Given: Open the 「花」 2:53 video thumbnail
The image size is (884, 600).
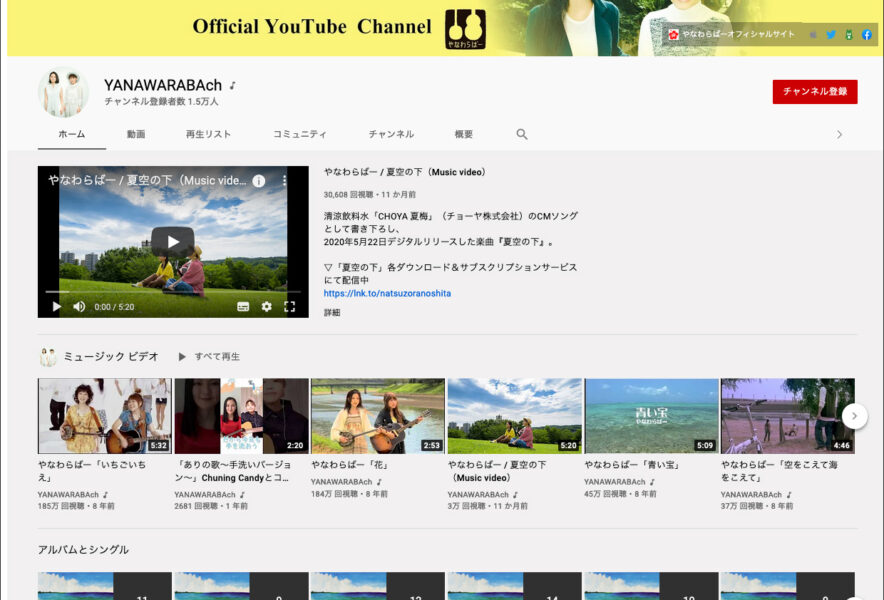Looking at the screenshot, I should tap(378, 416).
